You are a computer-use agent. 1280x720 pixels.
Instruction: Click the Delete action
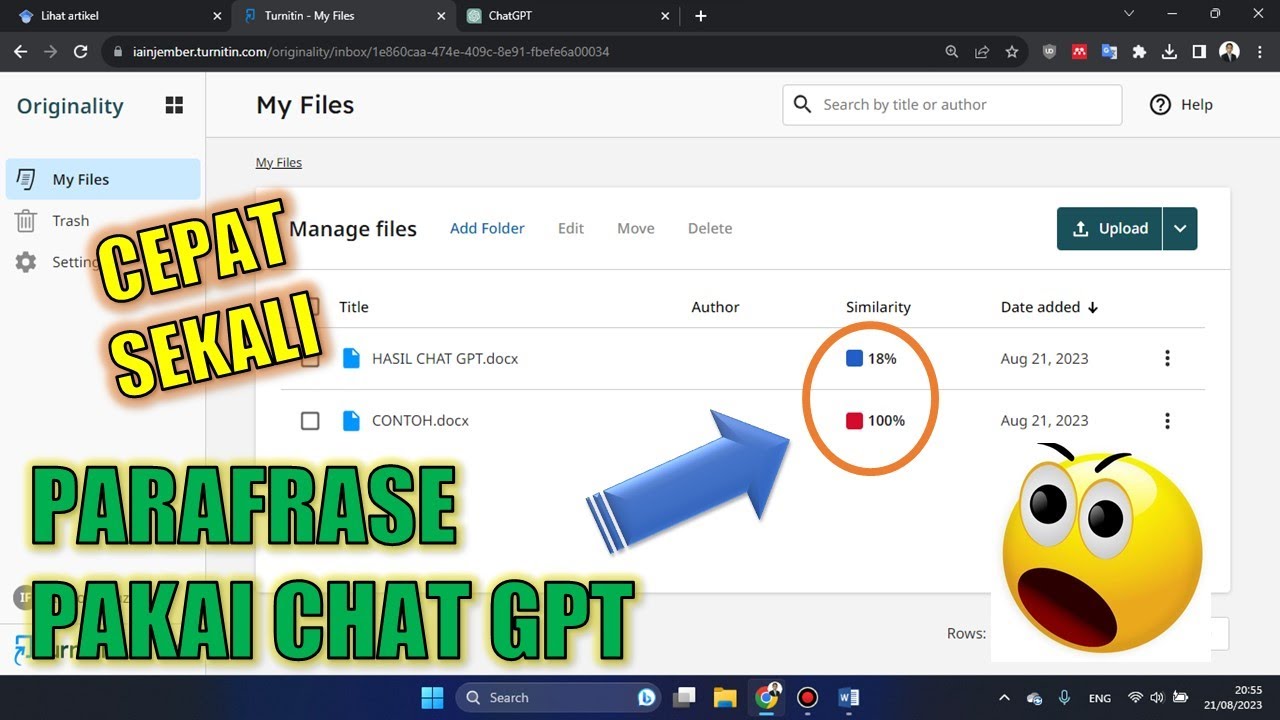(710, 228)
